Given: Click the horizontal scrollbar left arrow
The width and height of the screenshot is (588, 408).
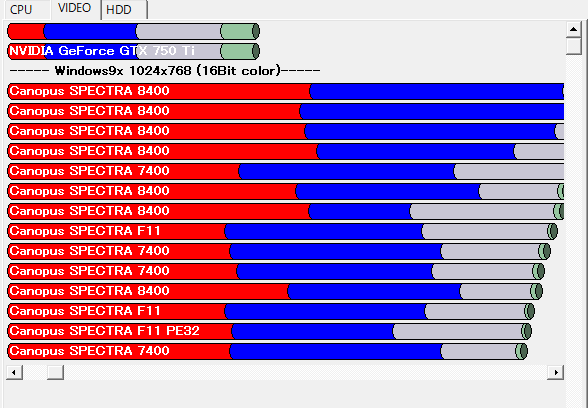Looking at the screenshot, I should coord(14,372).
